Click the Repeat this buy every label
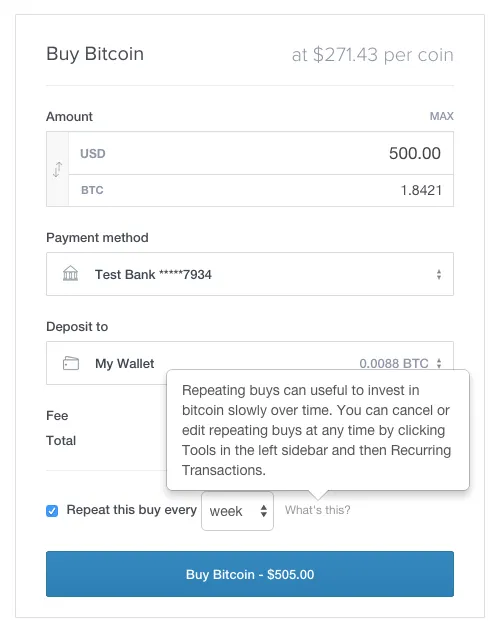The image size is (504, 639). pos(132,510)
